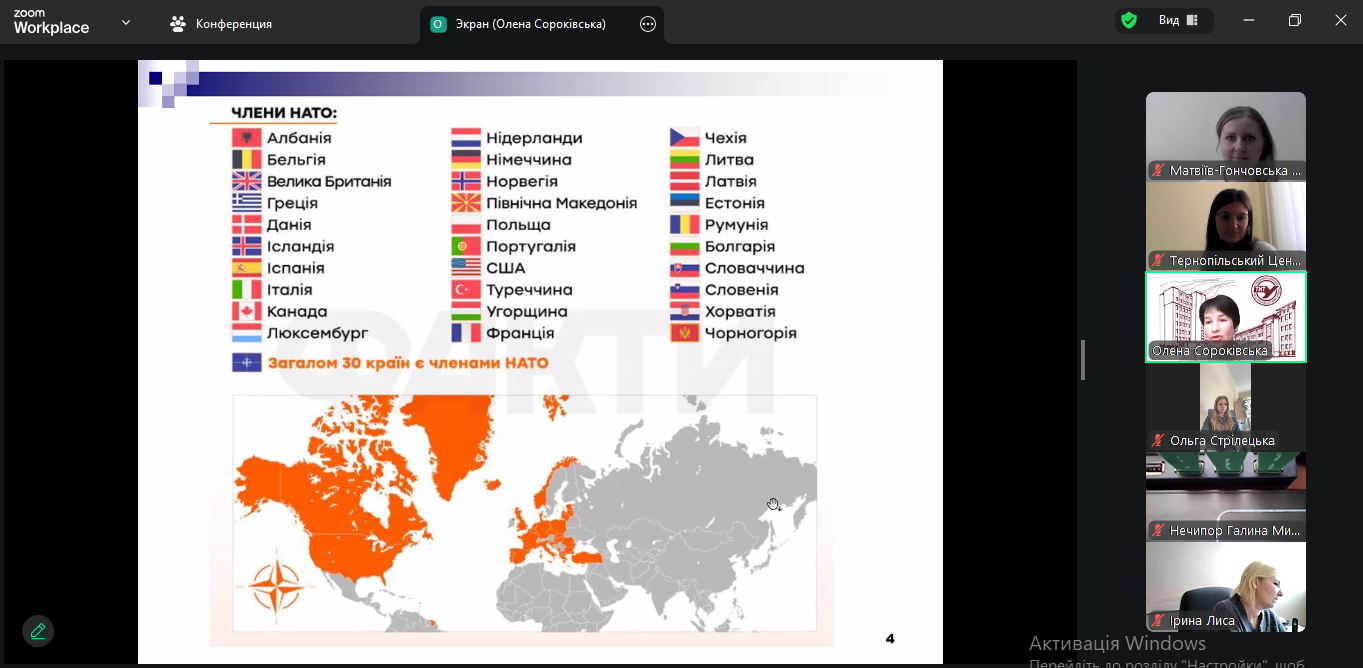Expand the dropdown next to Zoom Workplace

point(126,22)
